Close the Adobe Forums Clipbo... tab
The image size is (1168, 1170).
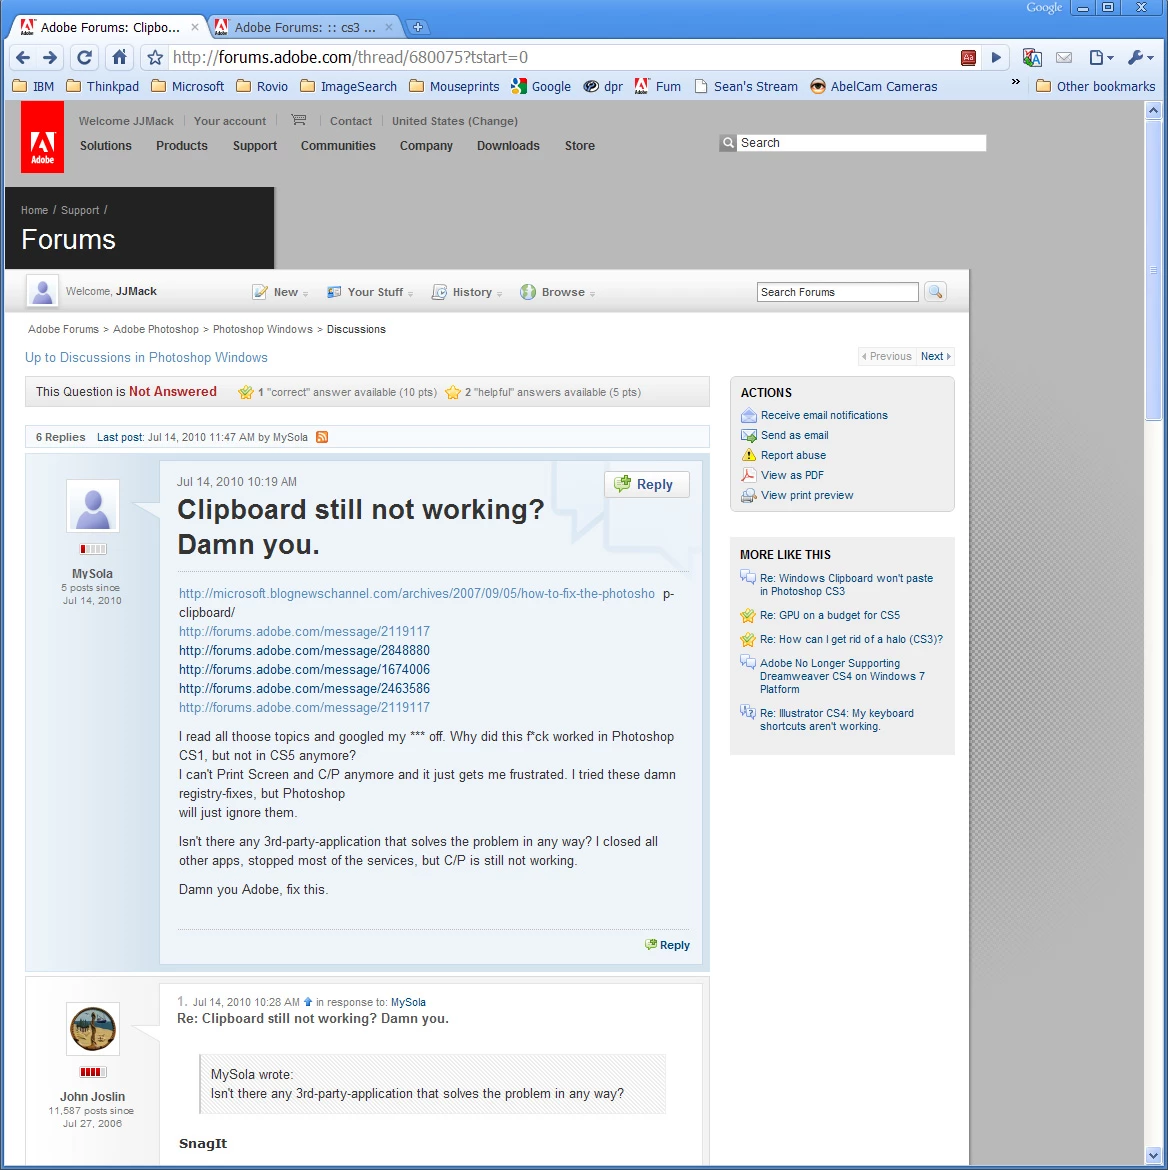tap(195, 27)
